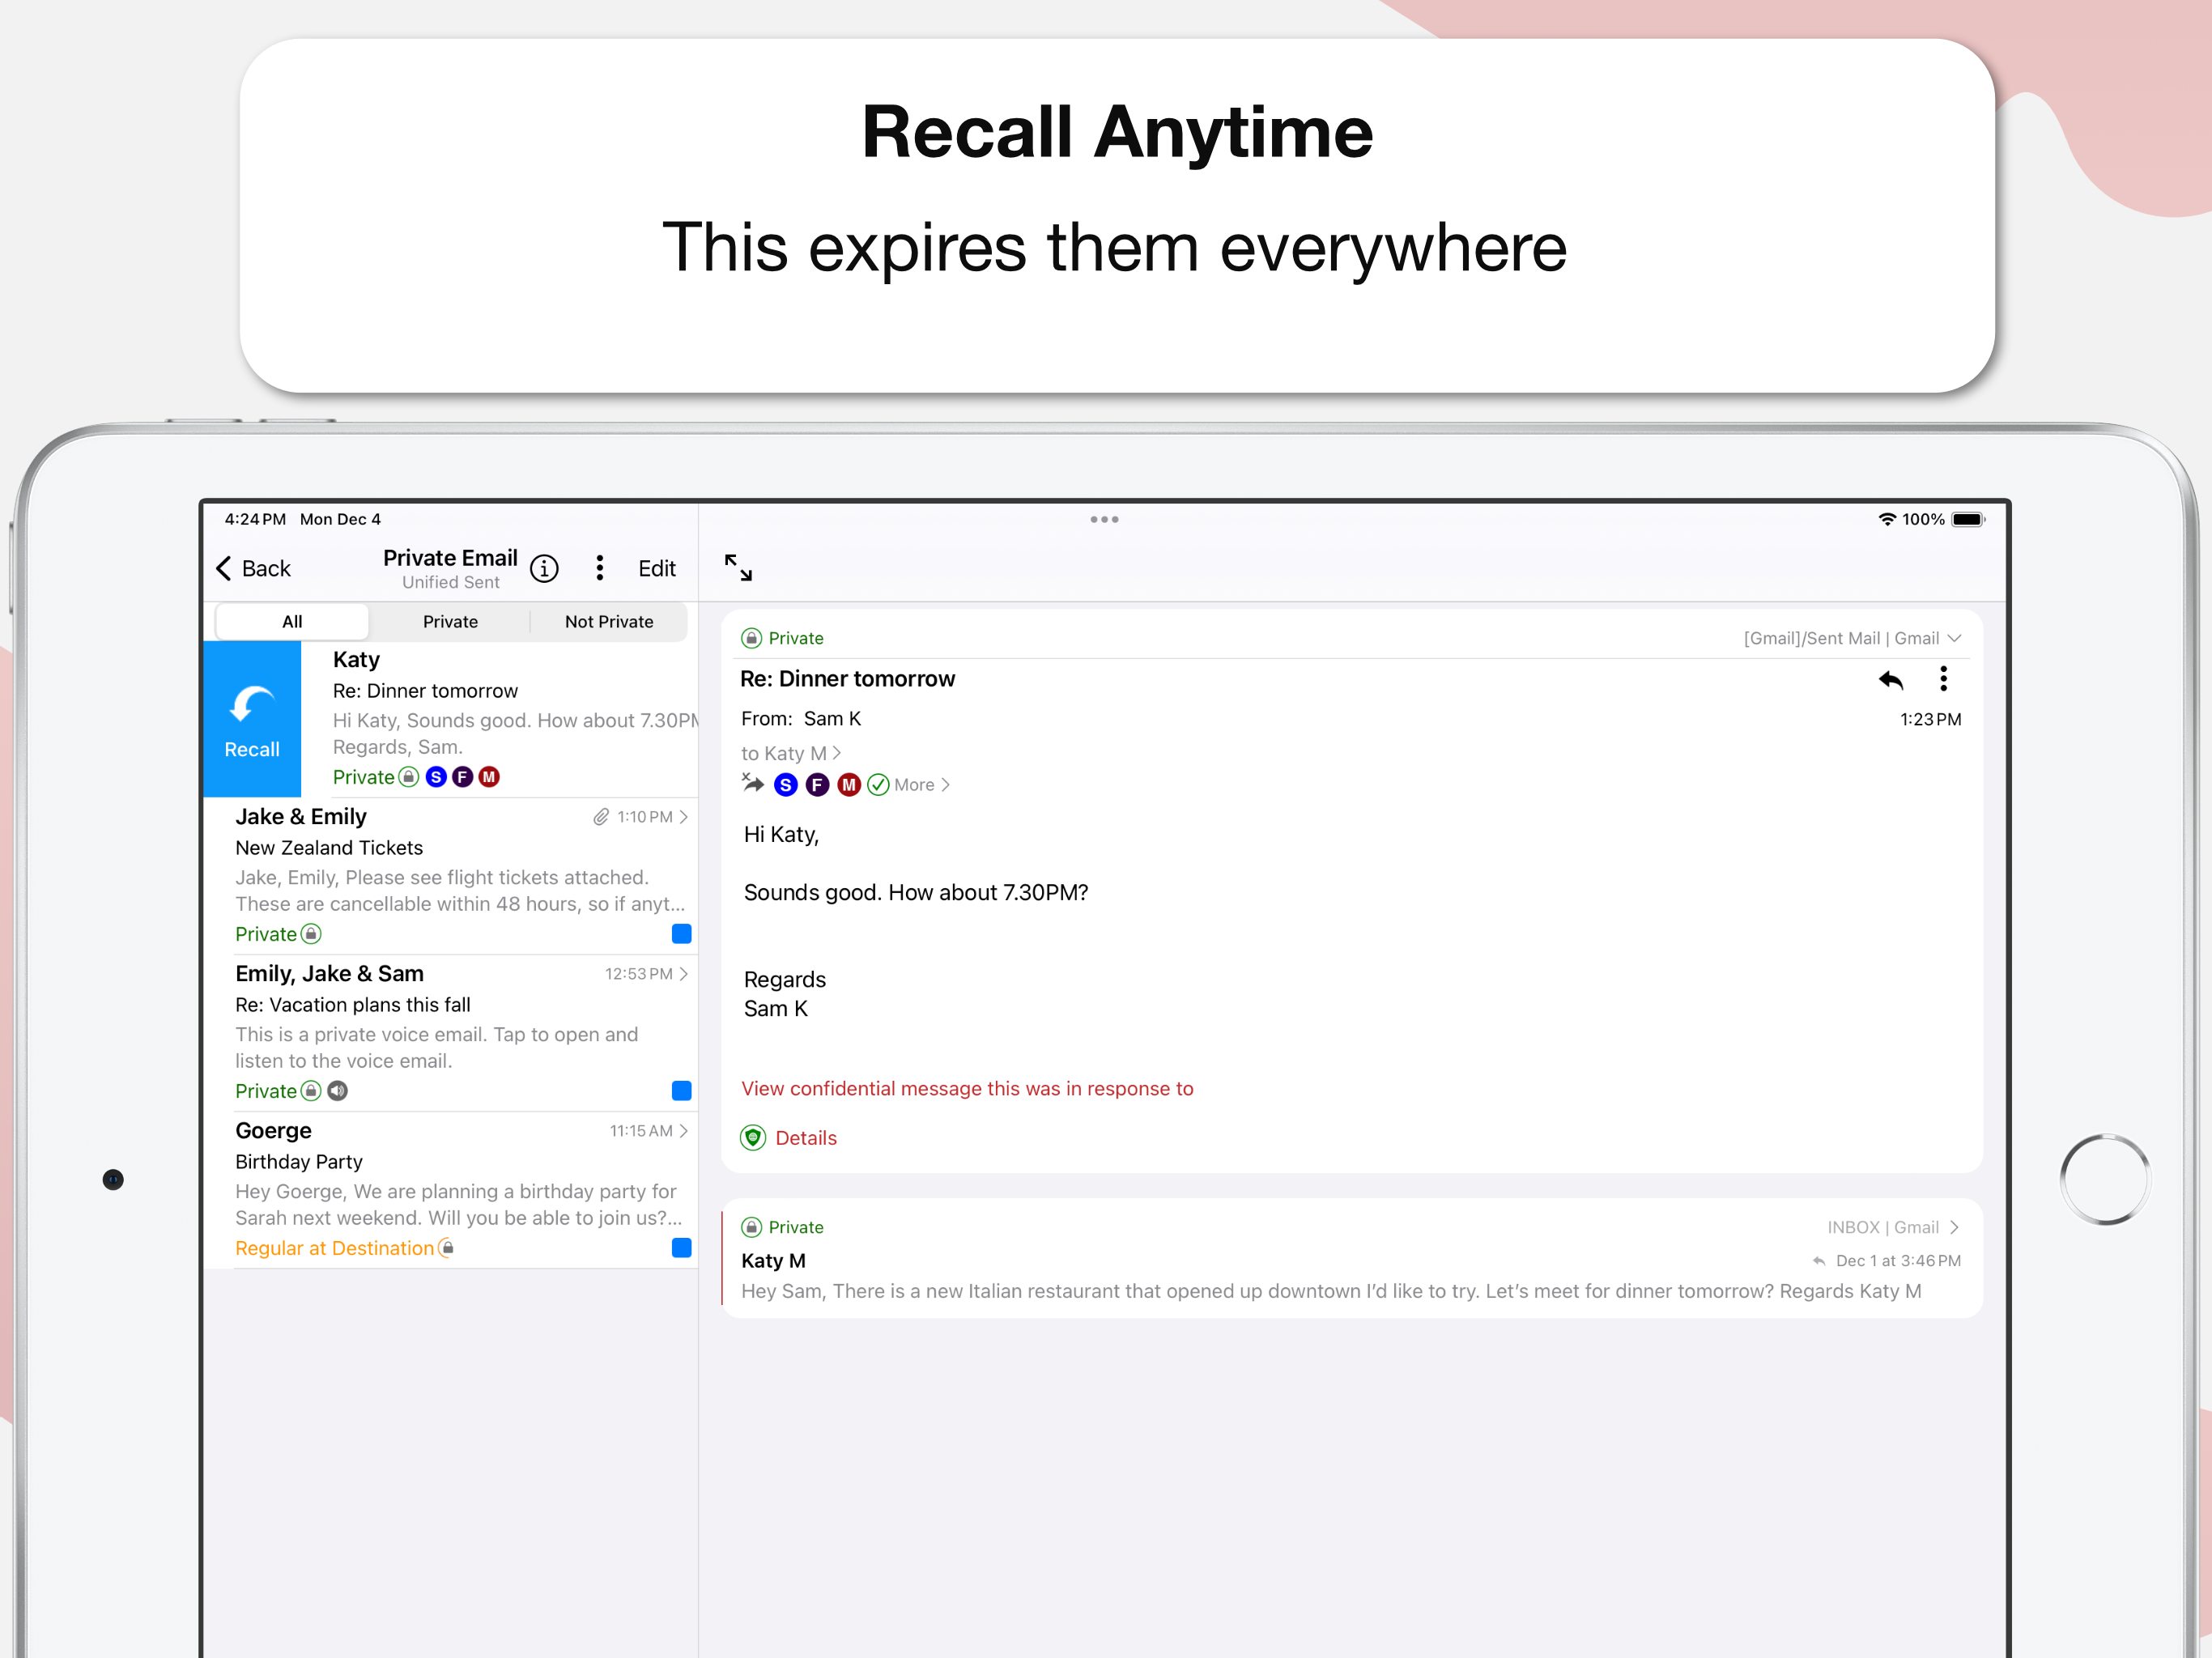This screenshot has width=2212, height=1658.
Task: Switch to the Private filter tab
Action: point(450,621)
